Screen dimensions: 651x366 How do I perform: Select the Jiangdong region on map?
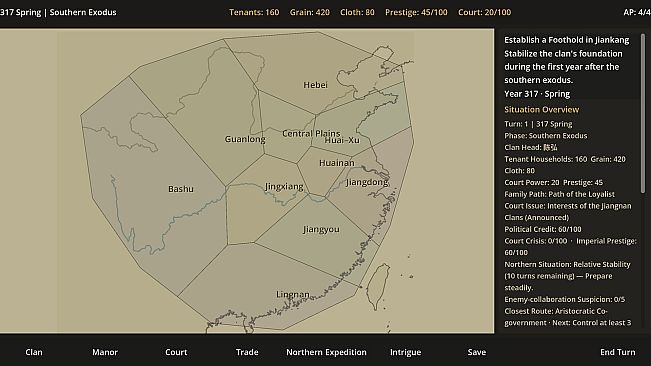pos(367,182)
